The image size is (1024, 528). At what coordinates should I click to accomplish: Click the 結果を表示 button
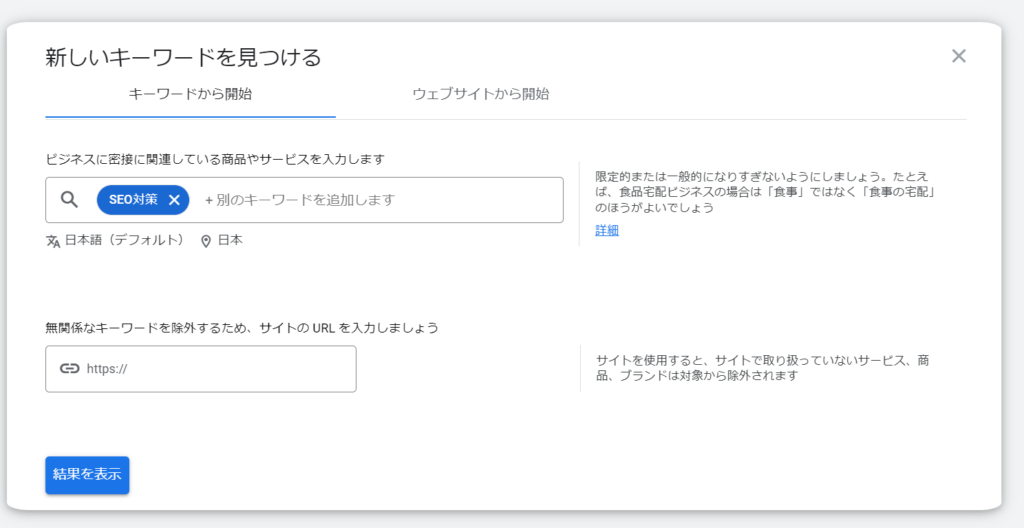(87, 475)
